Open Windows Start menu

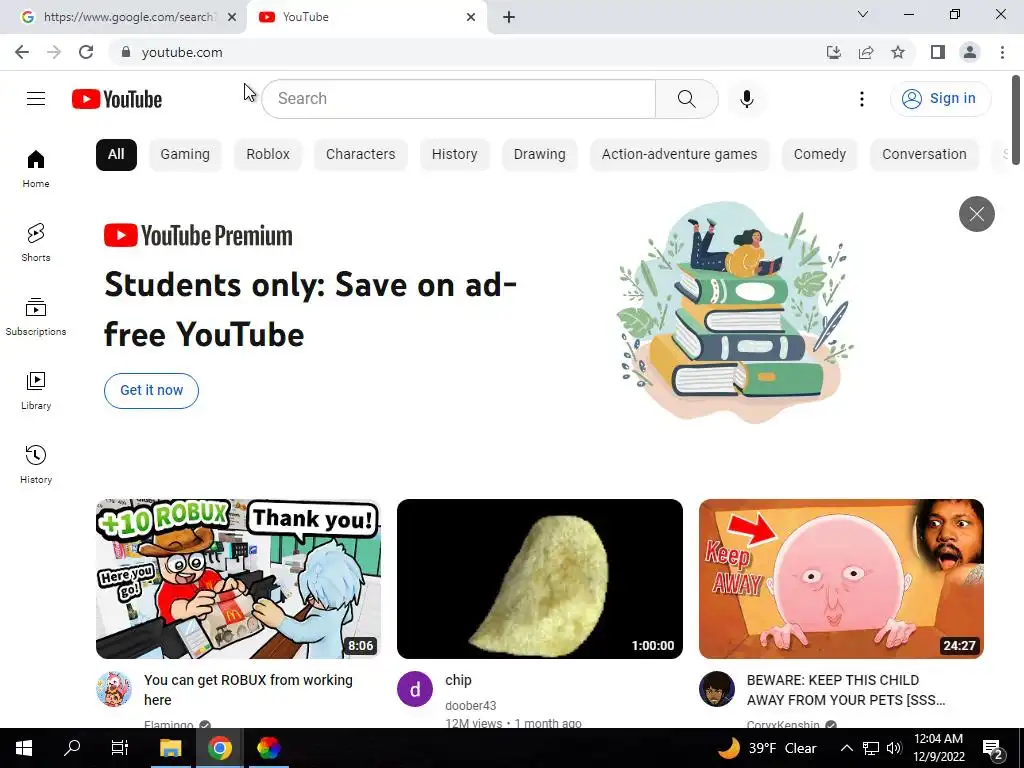(24, 748)
